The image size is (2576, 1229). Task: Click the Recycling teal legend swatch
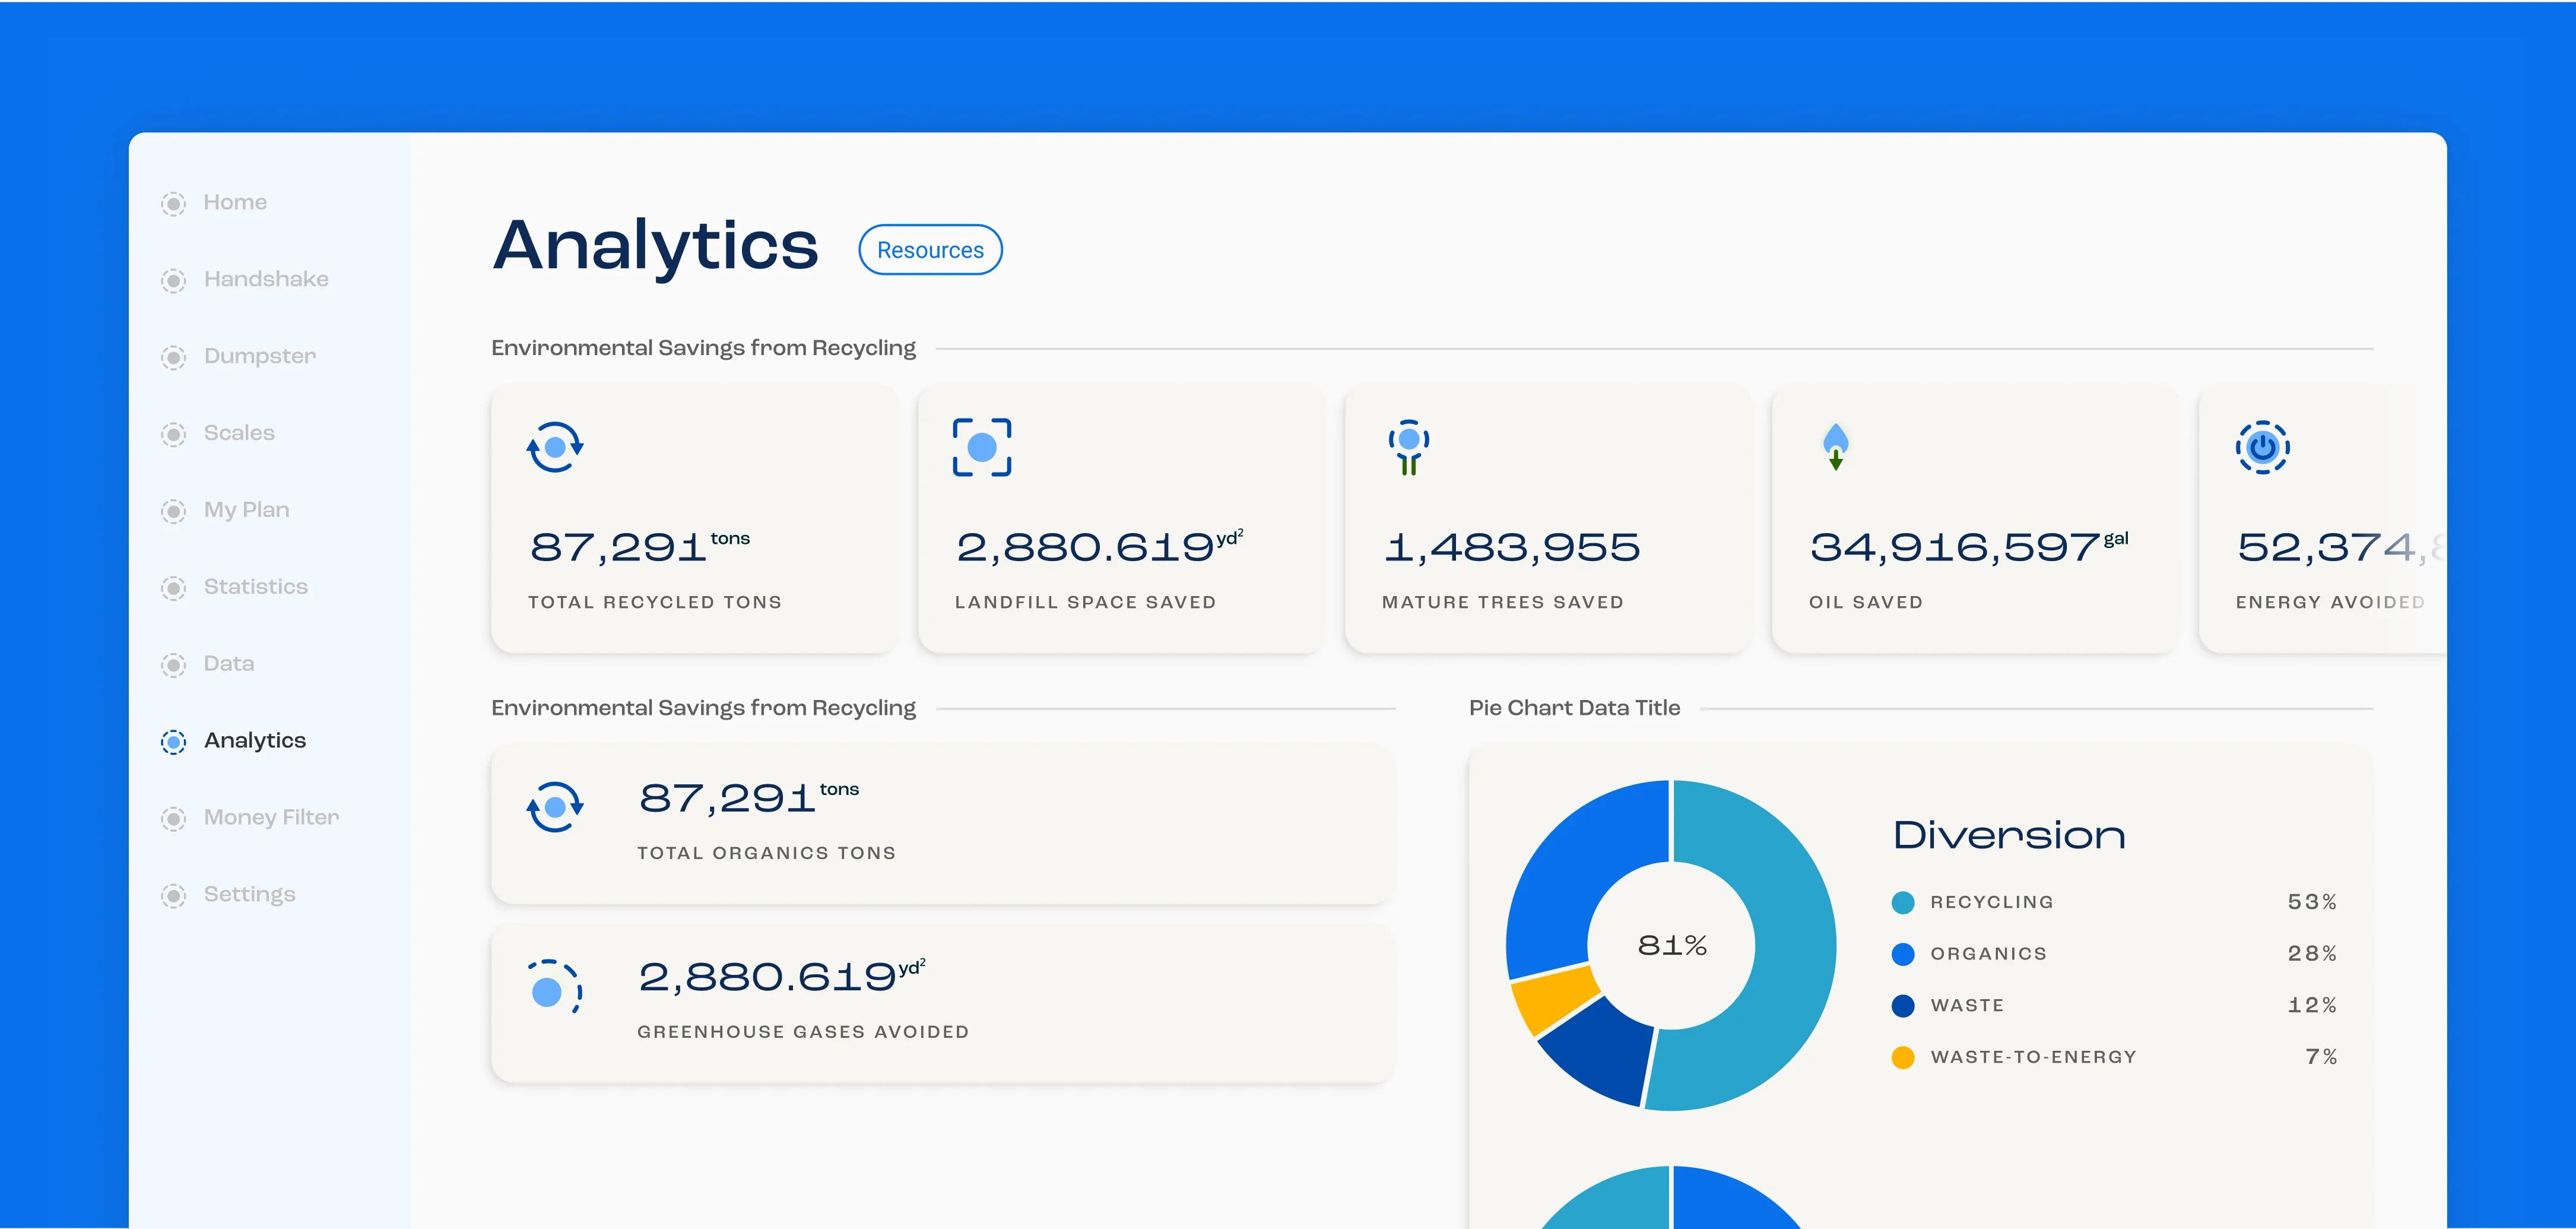(1903, 903)
